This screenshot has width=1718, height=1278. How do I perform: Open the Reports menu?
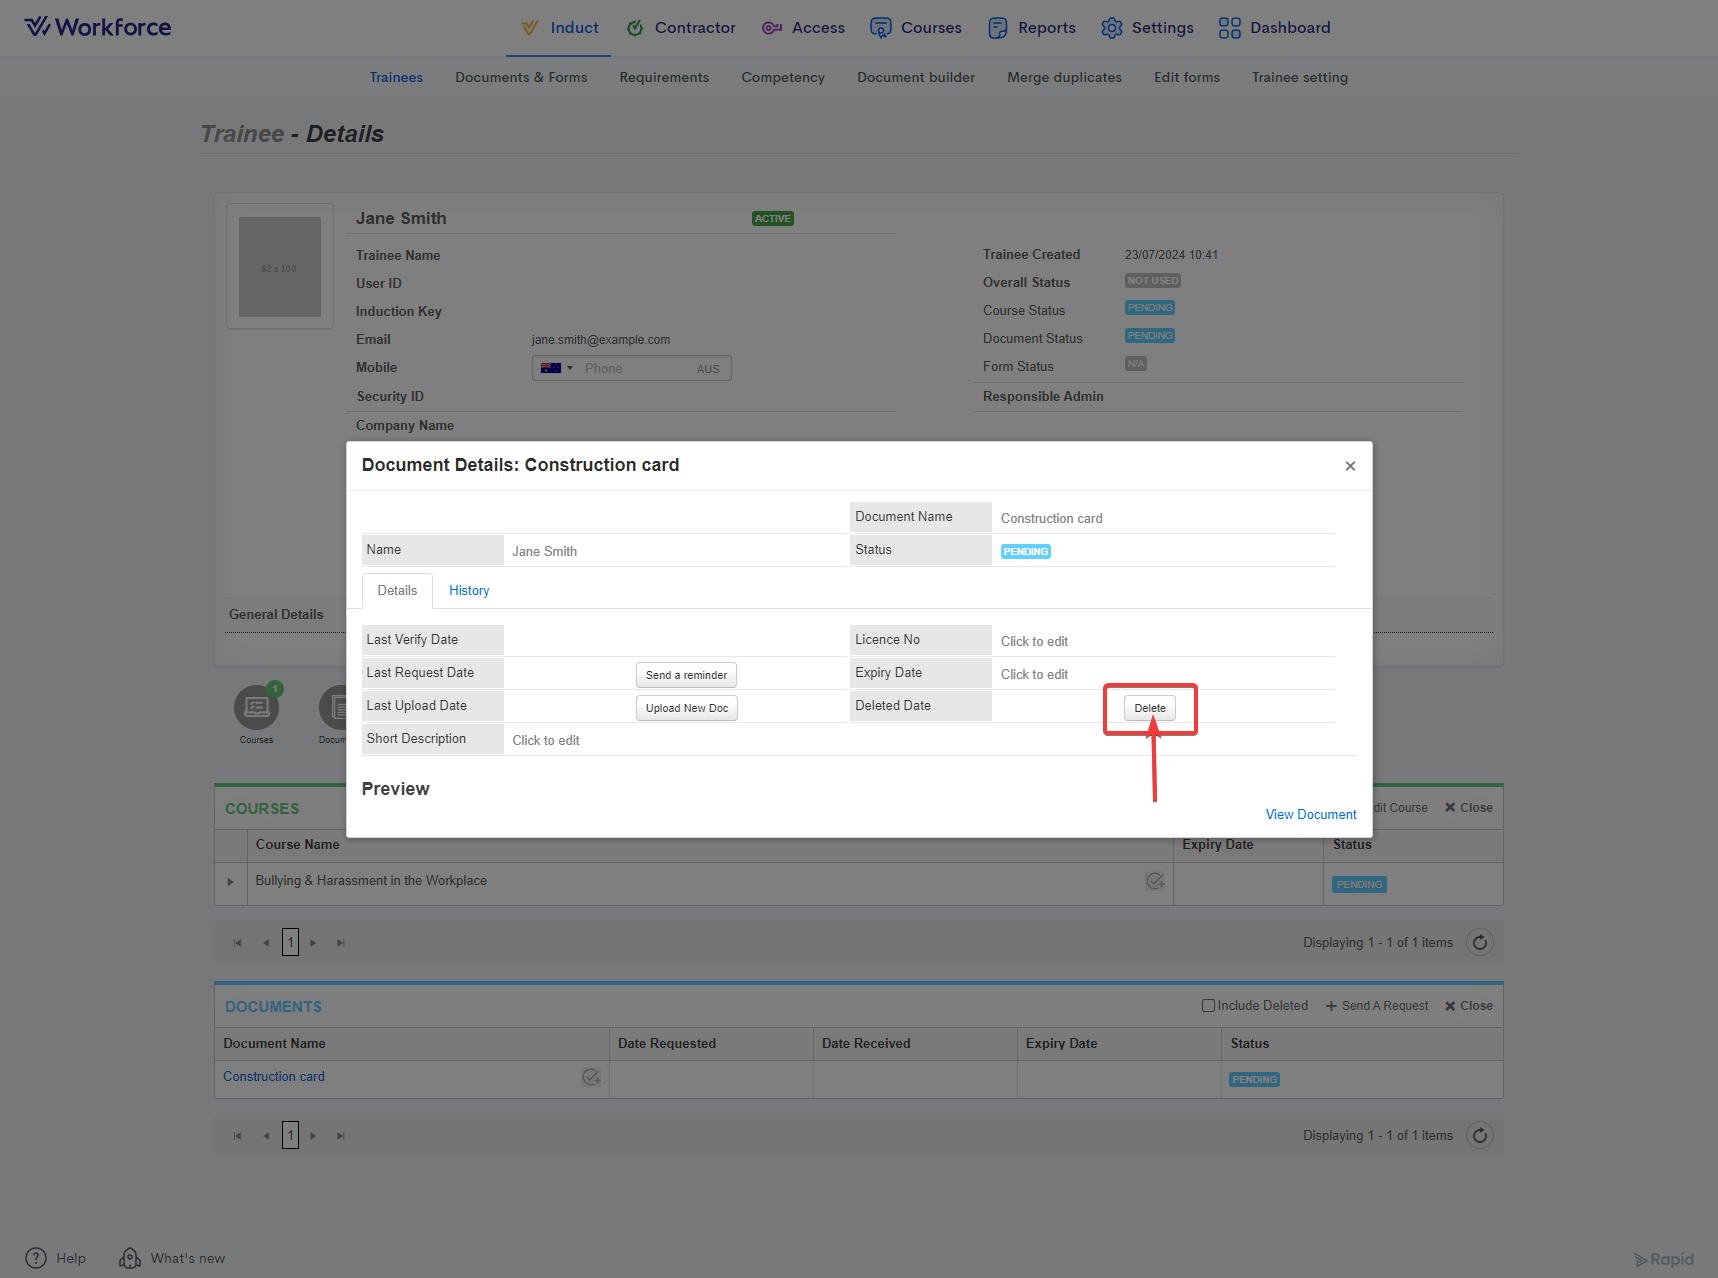(1032, 28)
